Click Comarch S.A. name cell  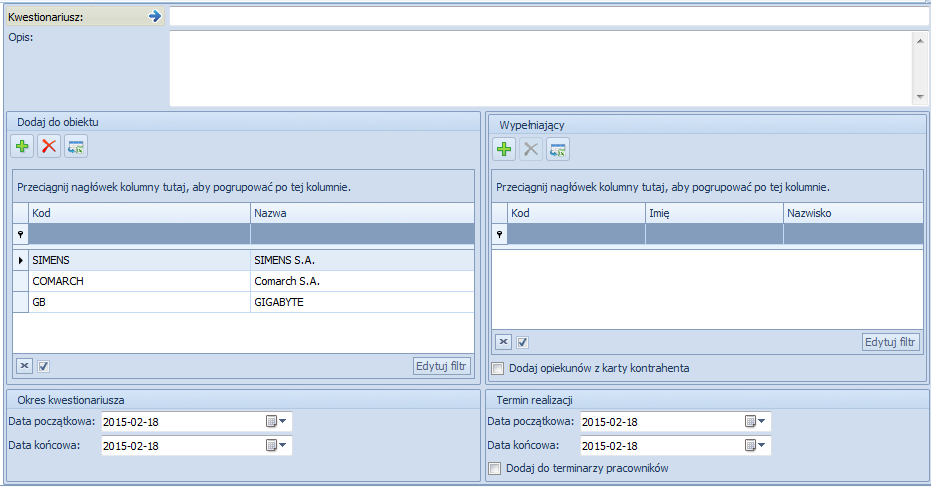point(362,281)
